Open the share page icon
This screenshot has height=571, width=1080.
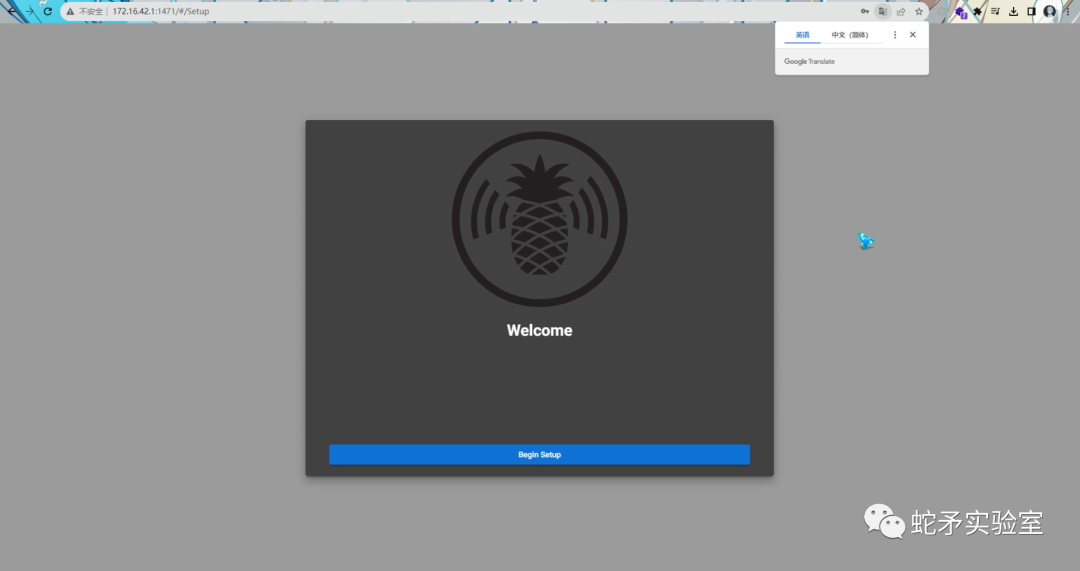pyautogui.click(x=901, y=11)
